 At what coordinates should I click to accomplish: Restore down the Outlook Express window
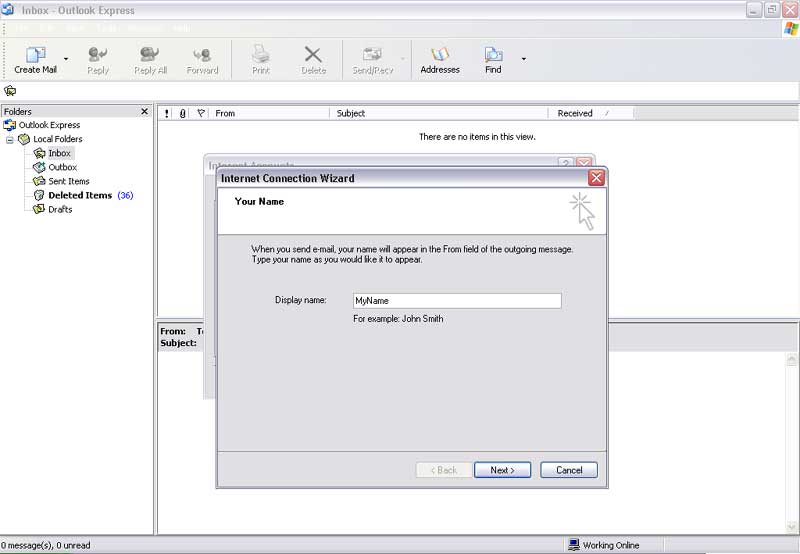(x=772, y=10)
